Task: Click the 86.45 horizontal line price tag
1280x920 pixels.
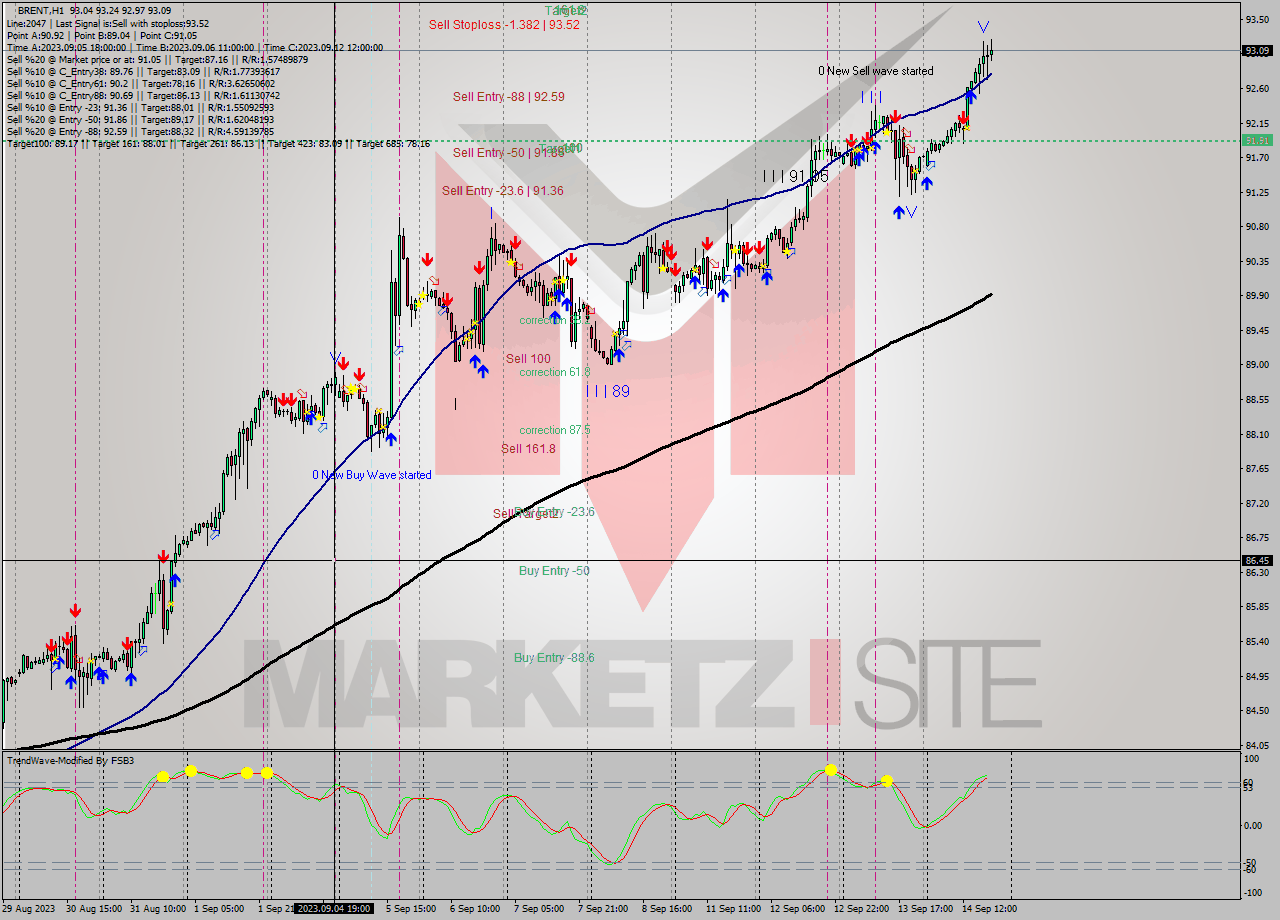Action: 1257,561
